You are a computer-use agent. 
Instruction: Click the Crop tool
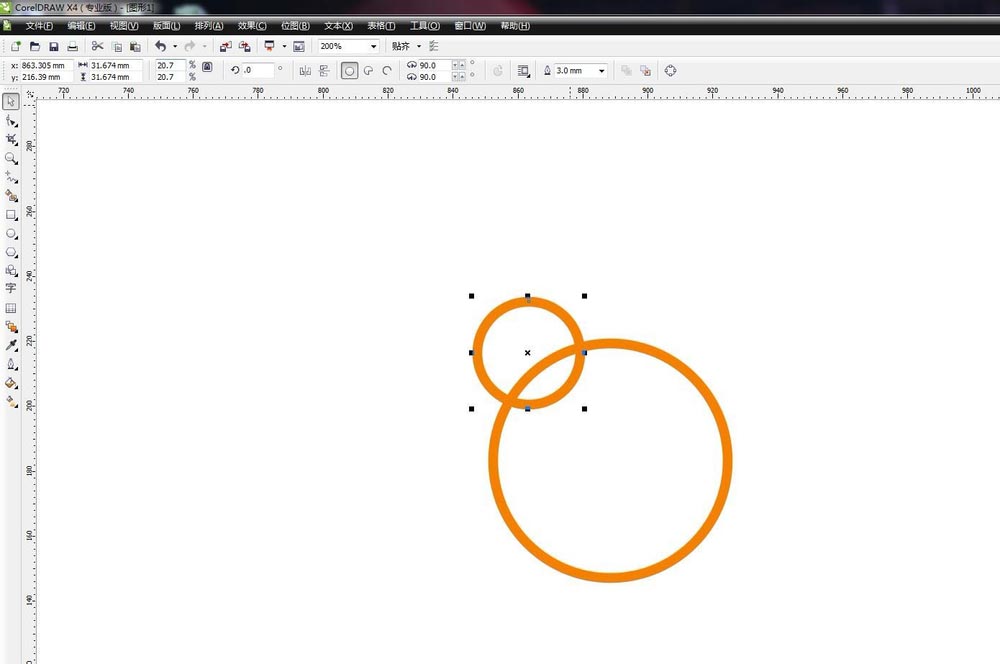(11, 139)
